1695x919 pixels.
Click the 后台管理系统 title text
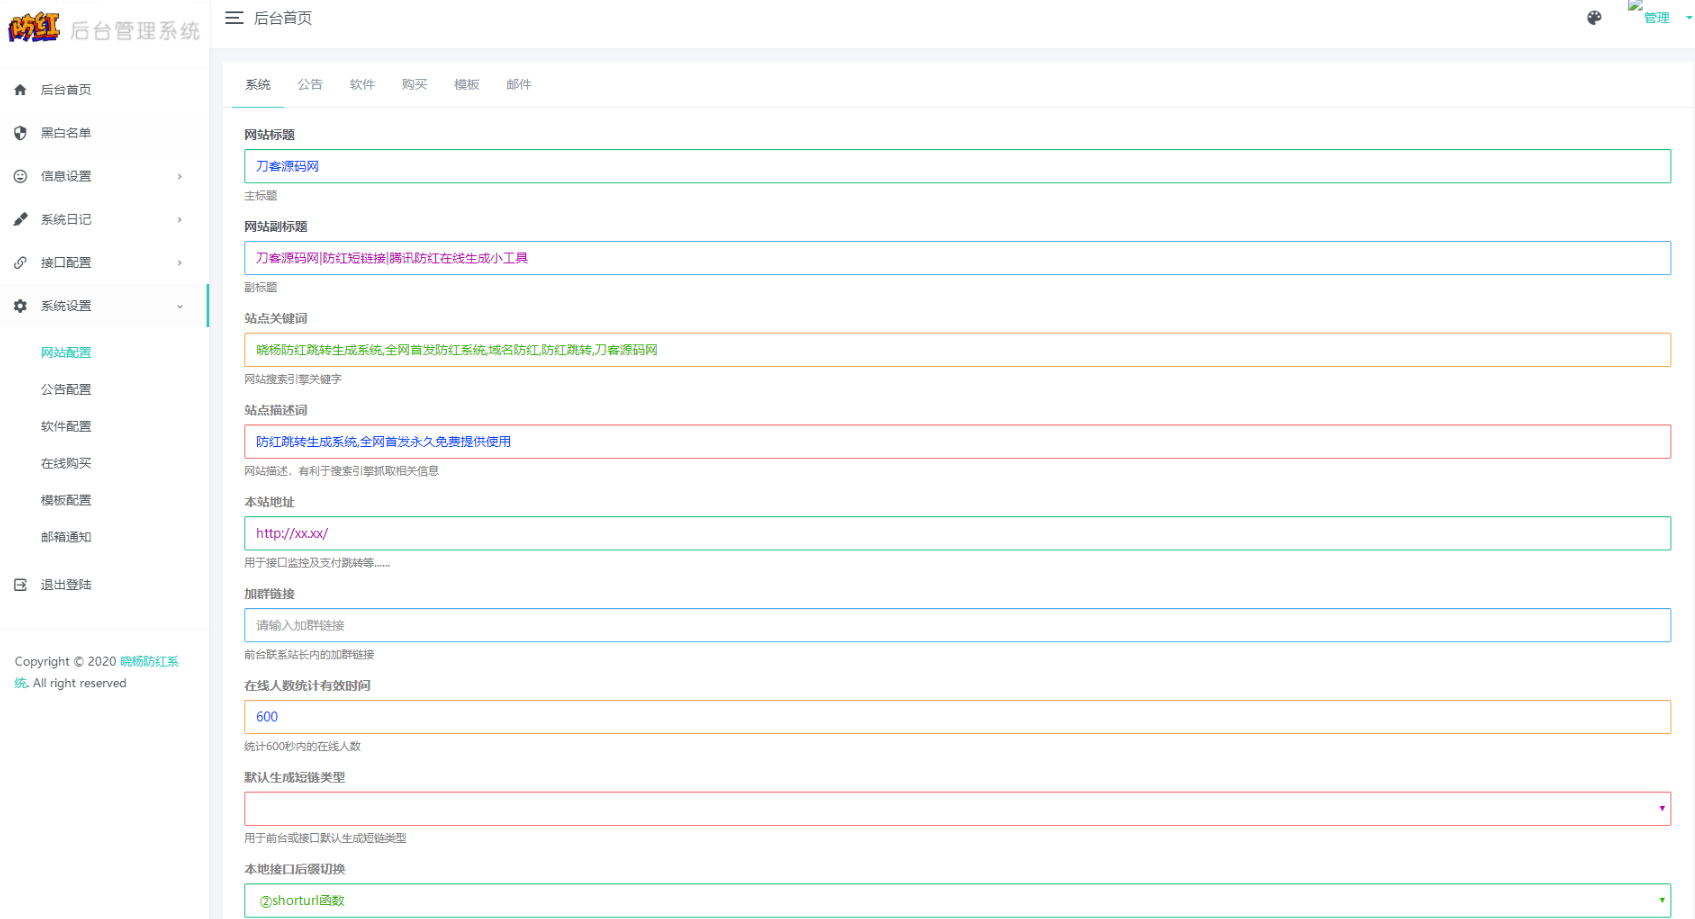coord(135,31)
